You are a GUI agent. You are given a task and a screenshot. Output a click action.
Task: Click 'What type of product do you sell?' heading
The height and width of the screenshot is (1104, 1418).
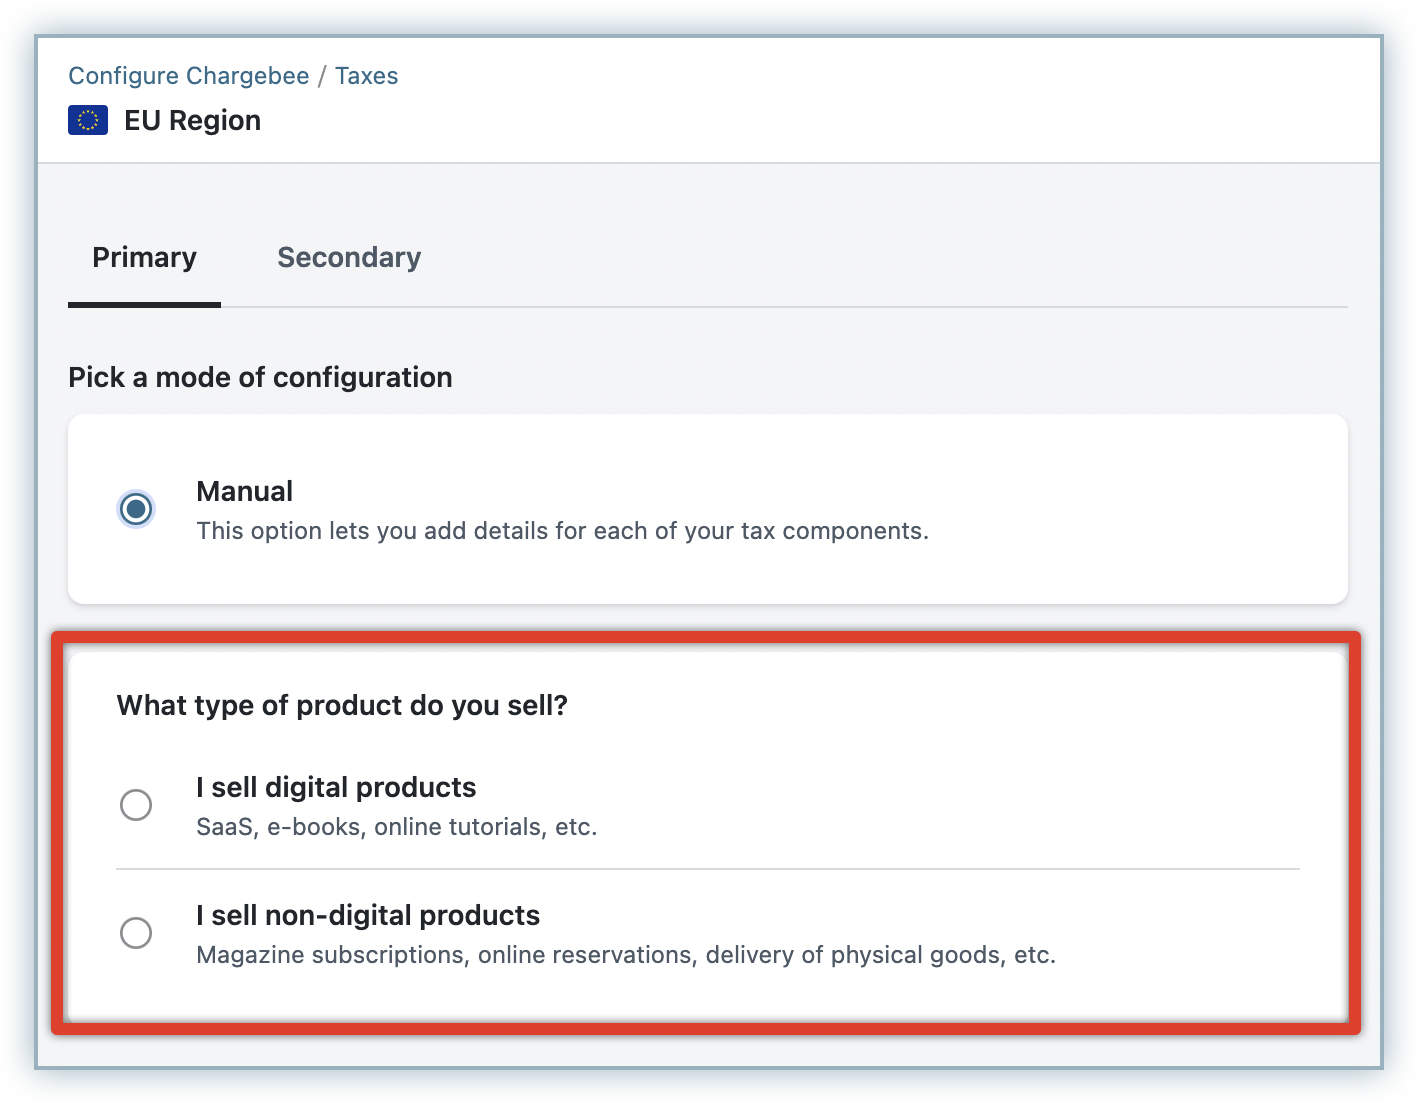[342, 706]
